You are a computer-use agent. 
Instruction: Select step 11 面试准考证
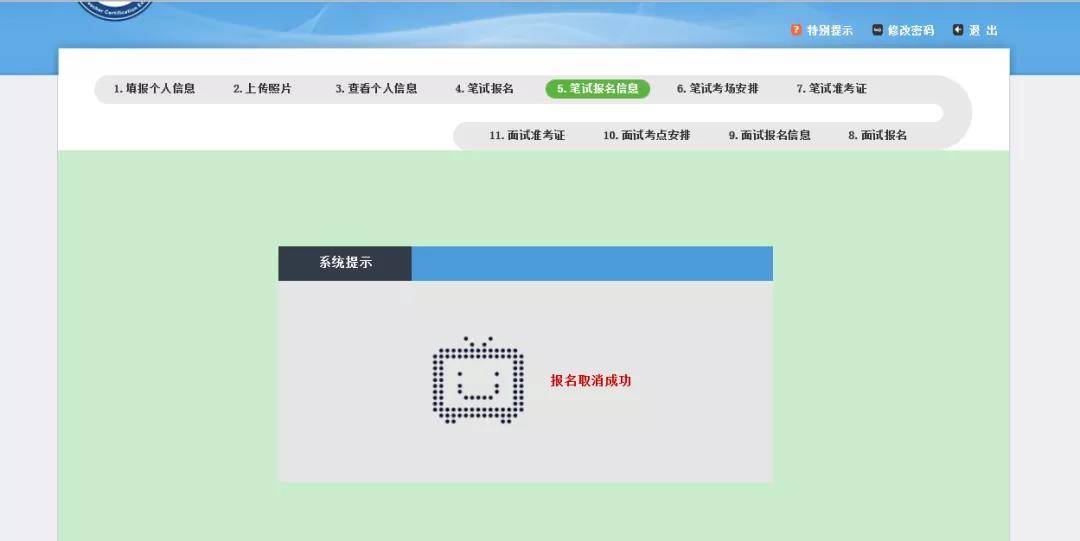click(x=527, y=135)
